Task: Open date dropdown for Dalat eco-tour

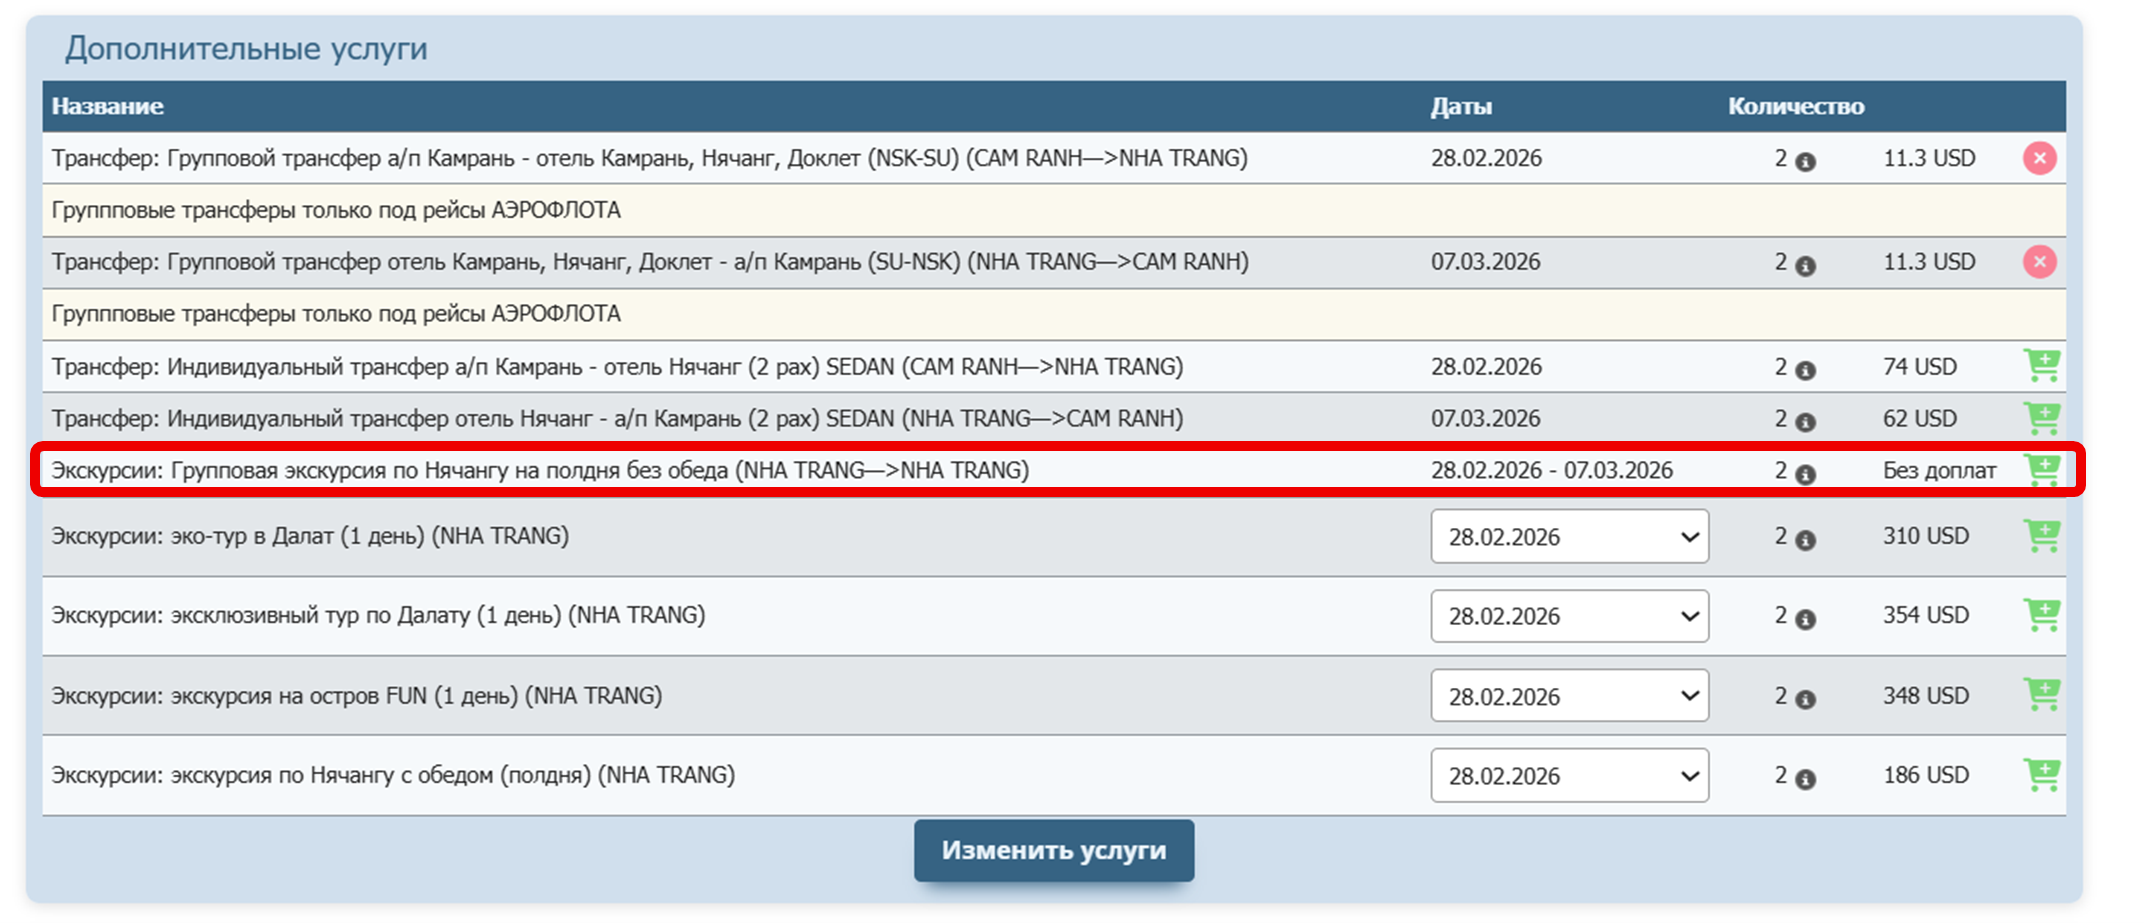Action: pyautogui.click(x=1569, y=536)
